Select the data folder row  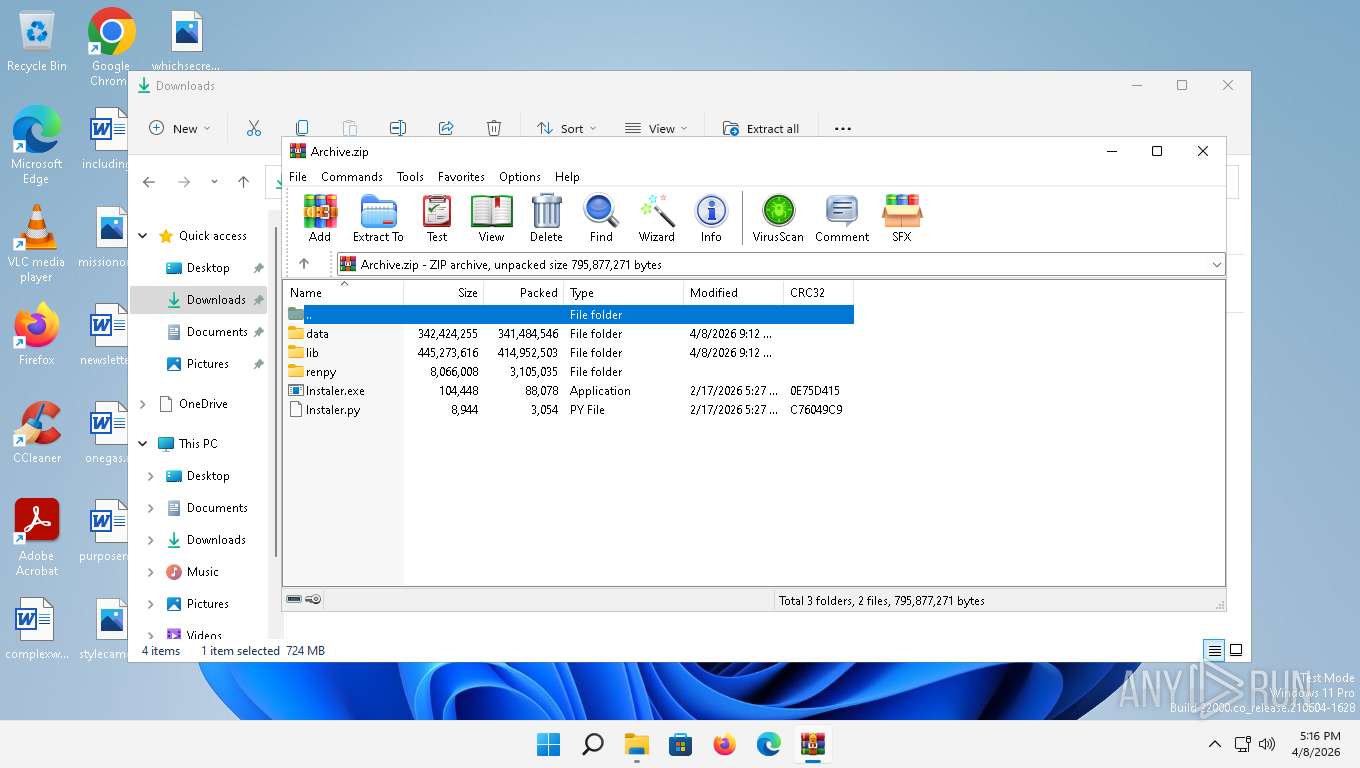click(569, 334)
